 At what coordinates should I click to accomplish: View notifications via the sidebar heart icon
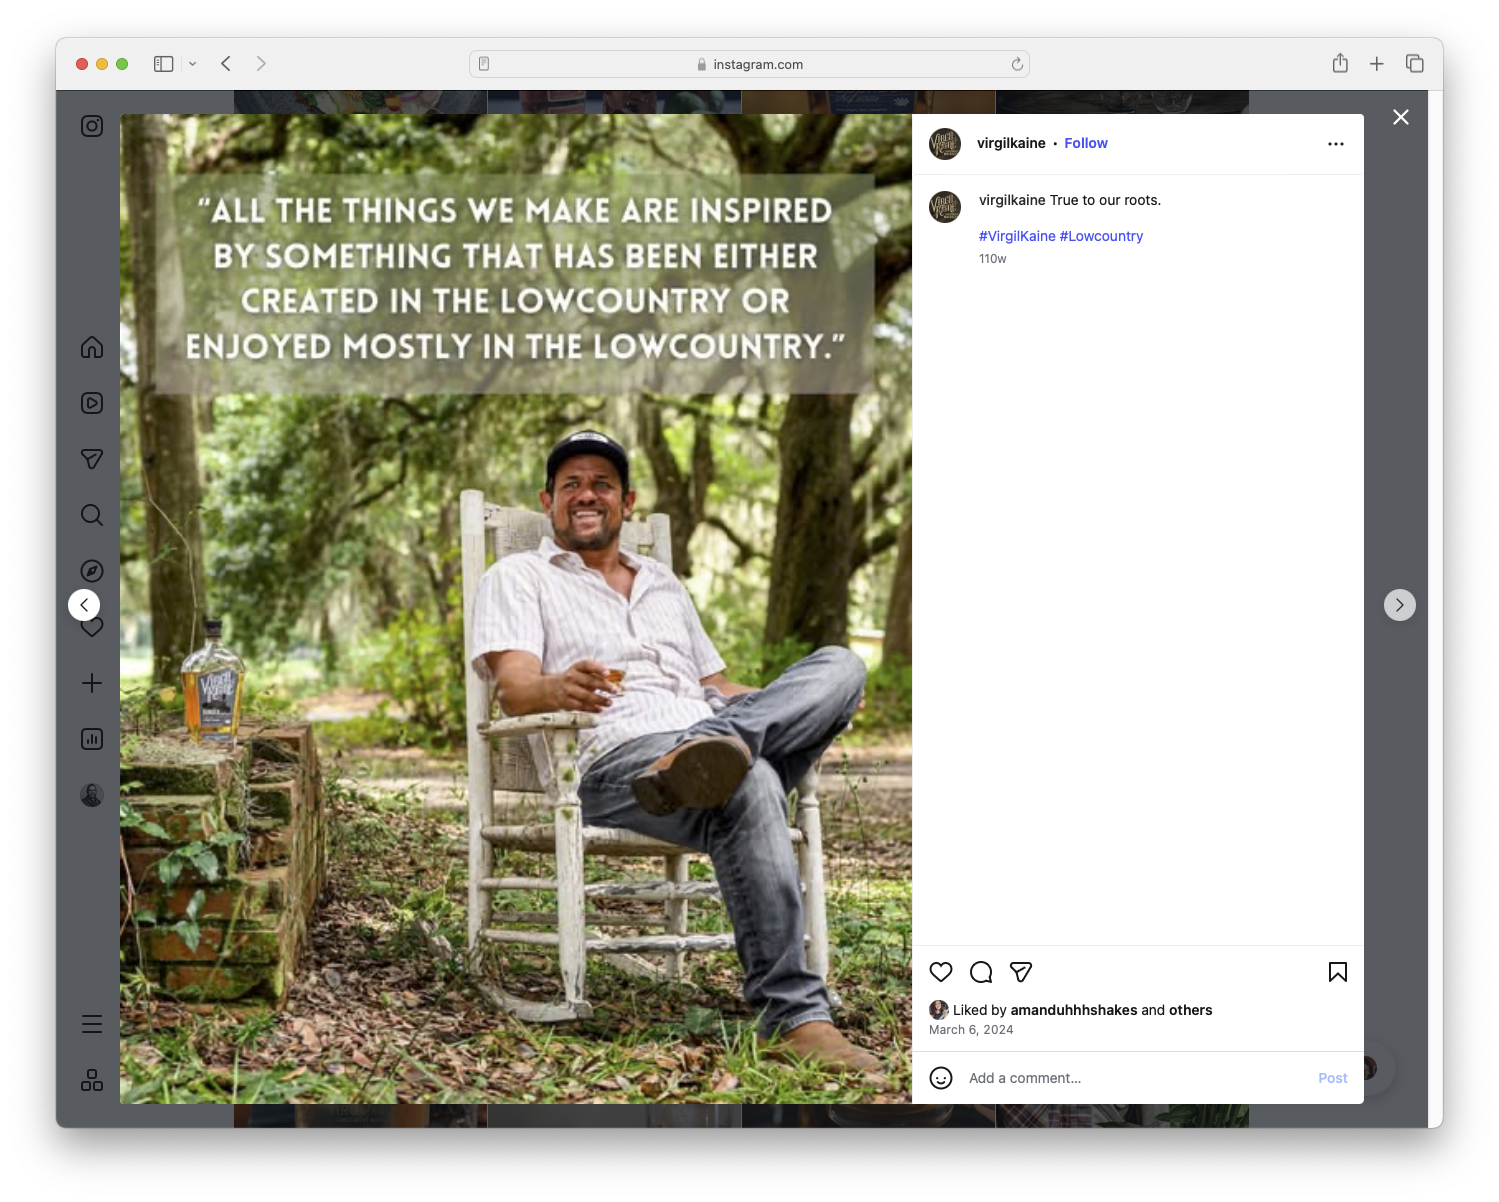(91, 627)
